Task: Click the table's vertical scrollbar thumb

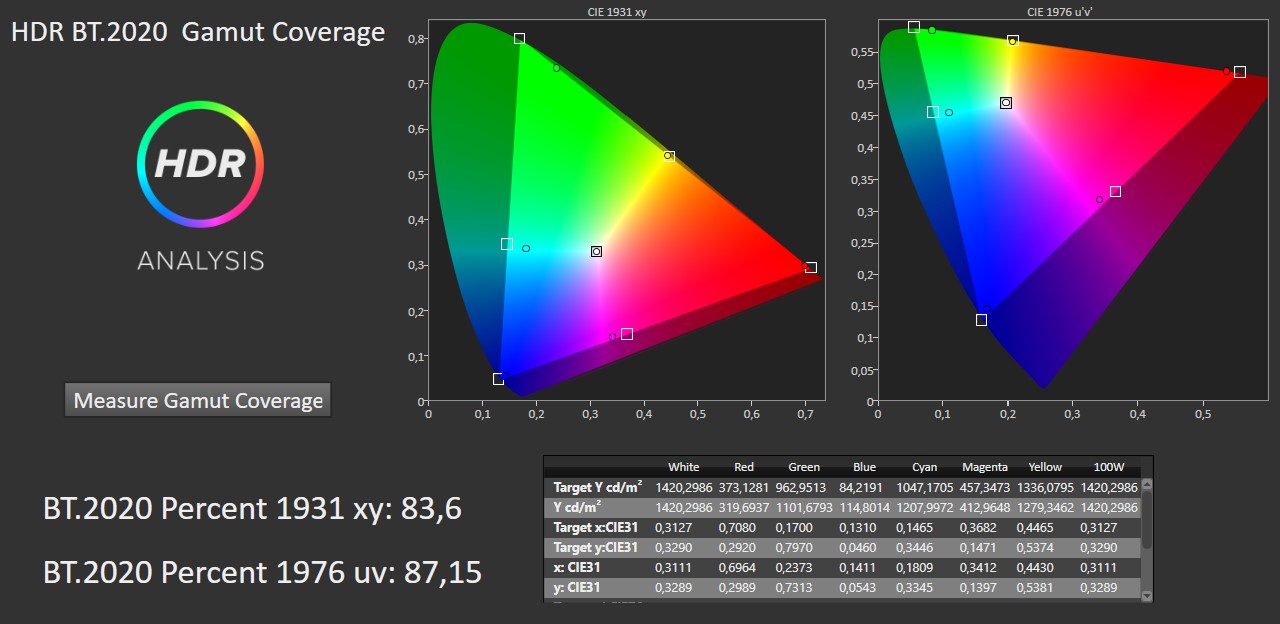Action: pyautogui.click(x=1147, y=516)
